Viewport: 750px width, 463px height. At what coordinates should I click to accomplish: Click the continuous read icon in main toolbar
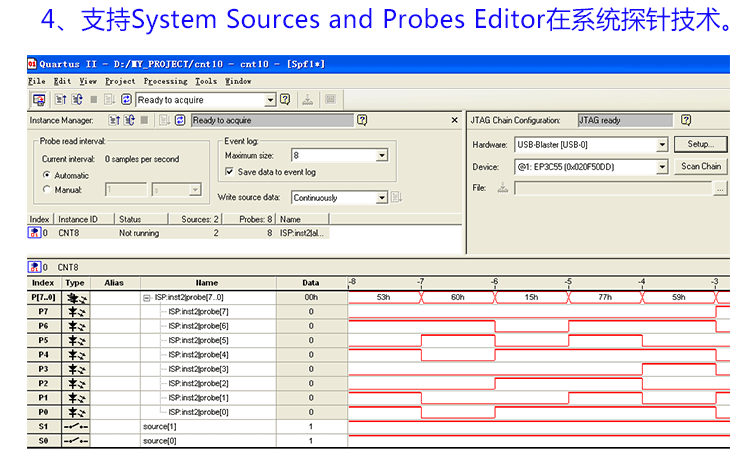(77, 99)
